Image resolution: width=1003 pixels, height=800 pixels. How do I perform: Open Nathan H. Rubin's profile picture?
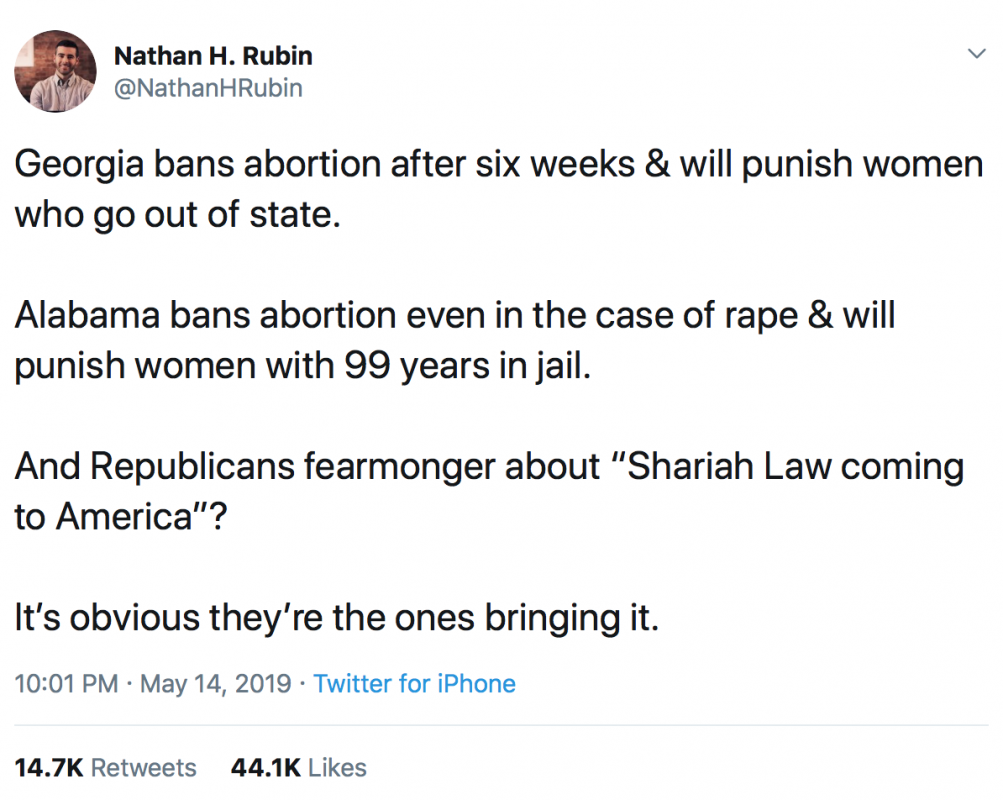[56, 71]
